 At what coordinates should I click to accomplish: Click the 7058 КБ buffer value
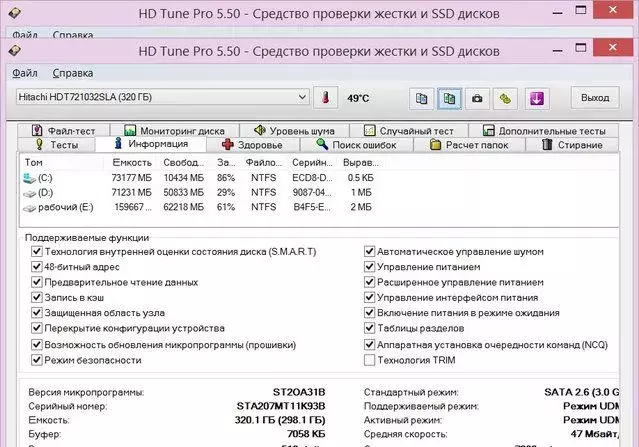[x=306, y=434]
